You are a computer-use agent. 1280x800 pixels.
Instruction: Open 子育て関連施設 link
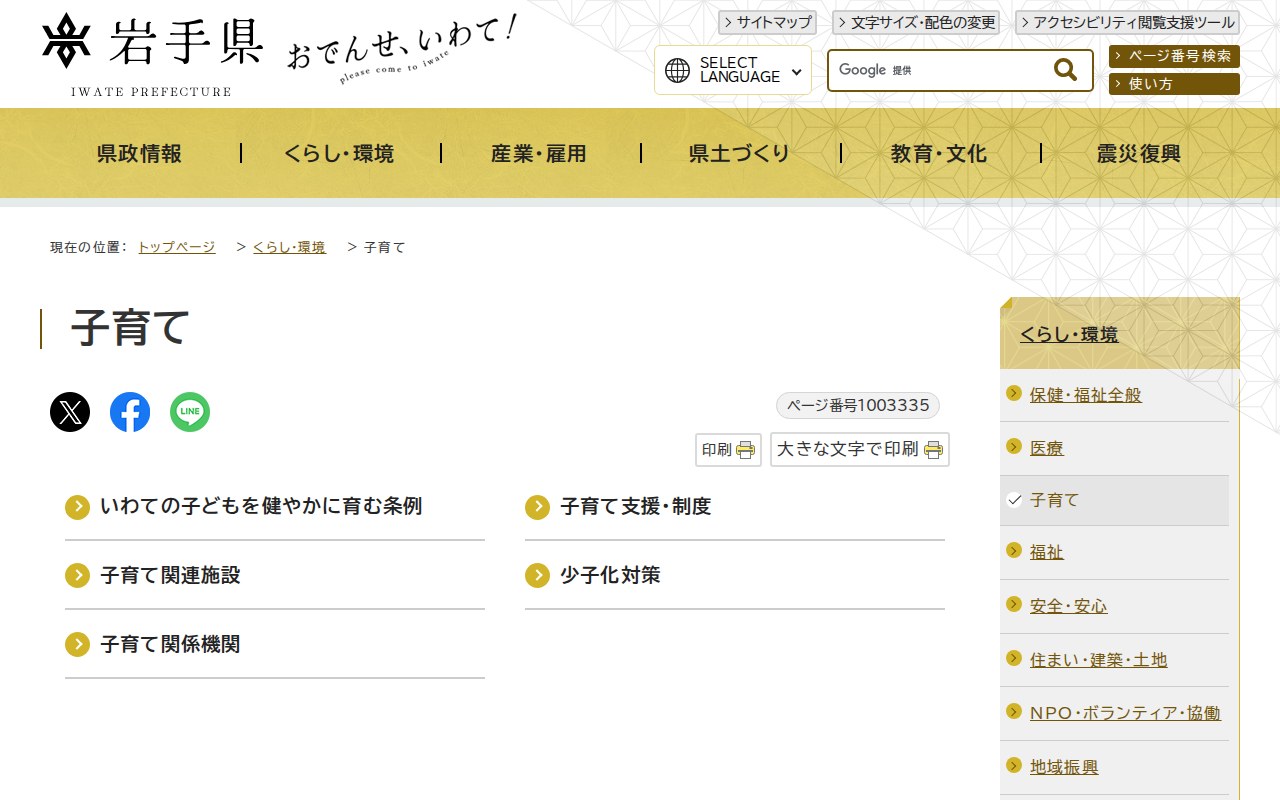pos(171,576)
